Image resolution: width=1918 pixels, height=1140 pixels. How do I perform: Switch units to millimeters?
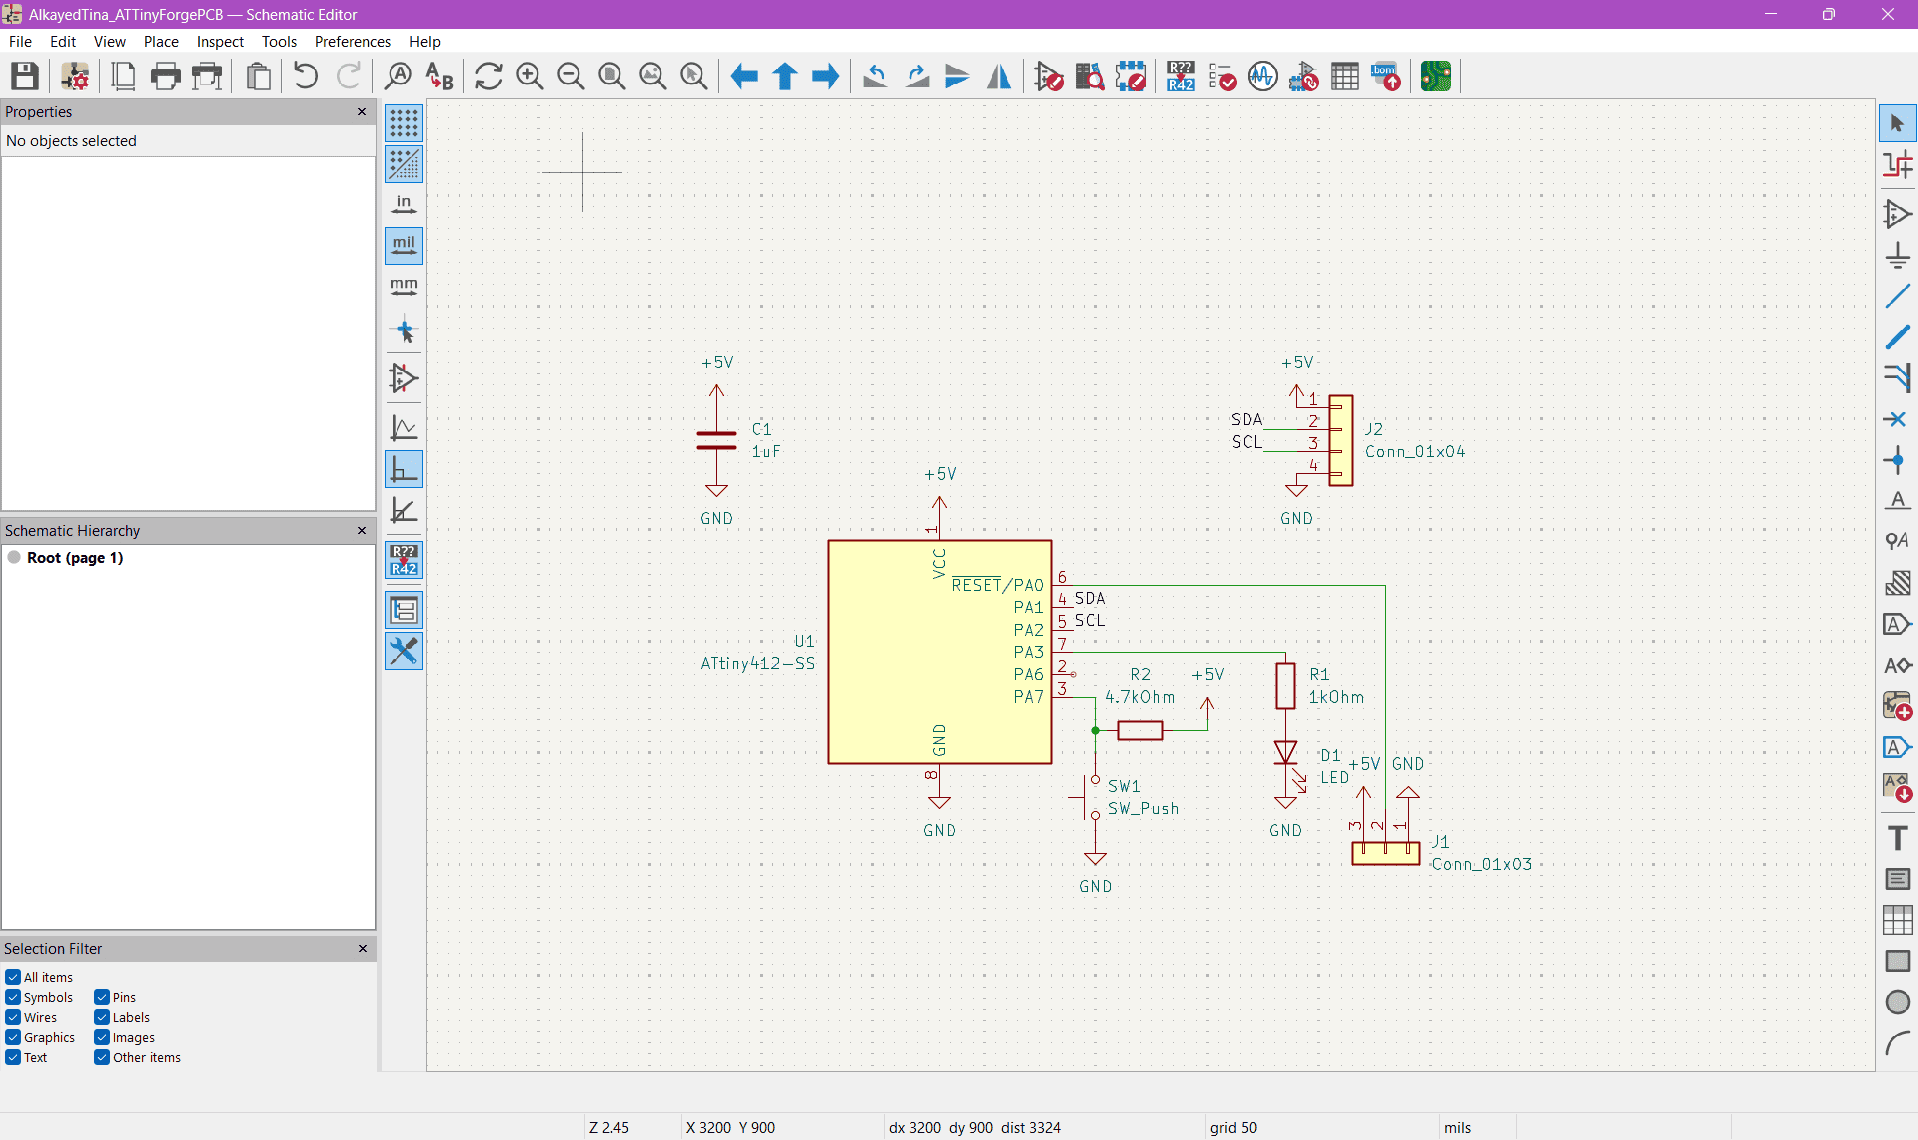click(404, 287)
